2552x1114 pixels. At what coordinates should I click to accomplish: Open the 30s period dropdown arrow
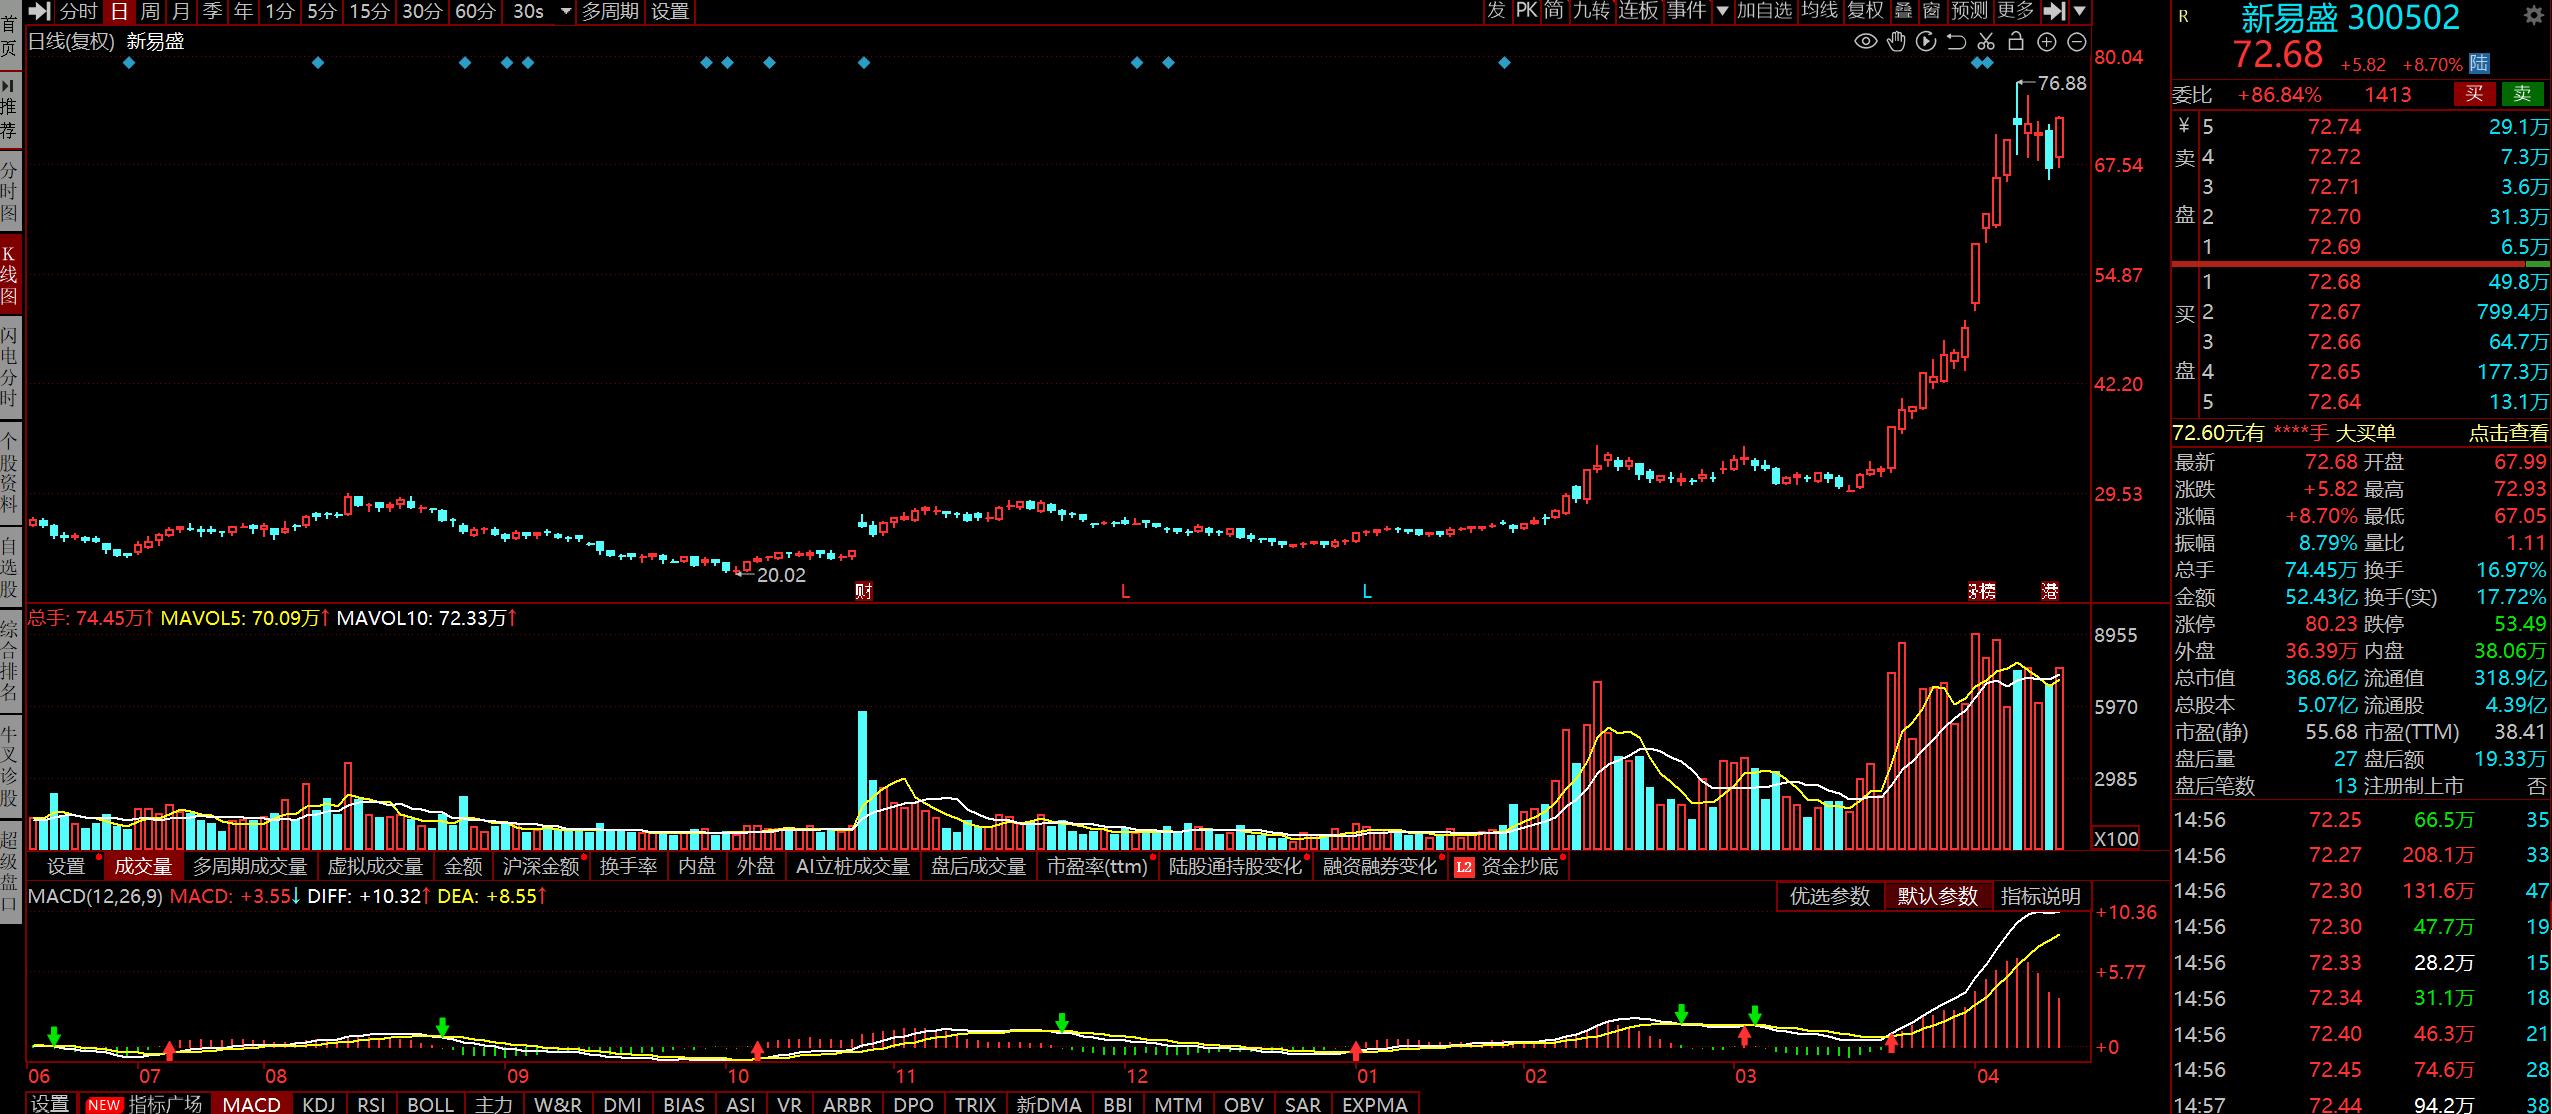566,12
